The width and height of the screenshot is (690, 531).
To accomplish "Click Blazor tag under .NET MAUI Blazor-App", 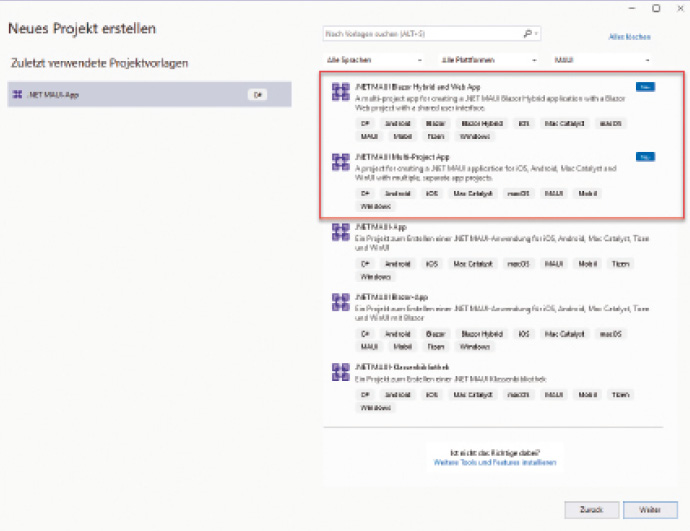I will 436,334.
